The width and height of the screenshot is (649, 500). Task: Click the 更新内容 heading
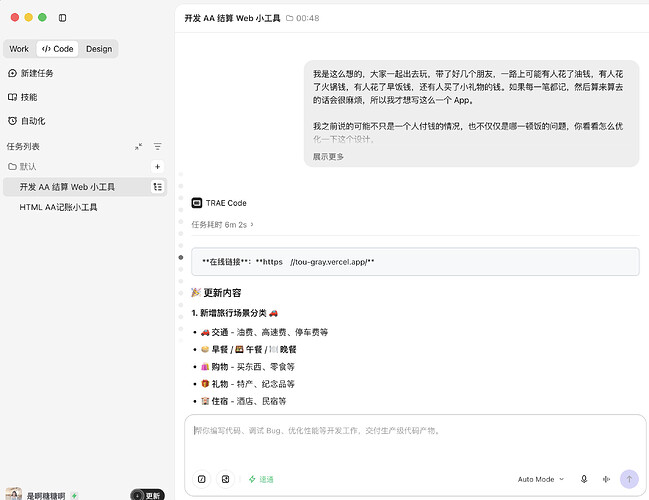coord(216,293)
